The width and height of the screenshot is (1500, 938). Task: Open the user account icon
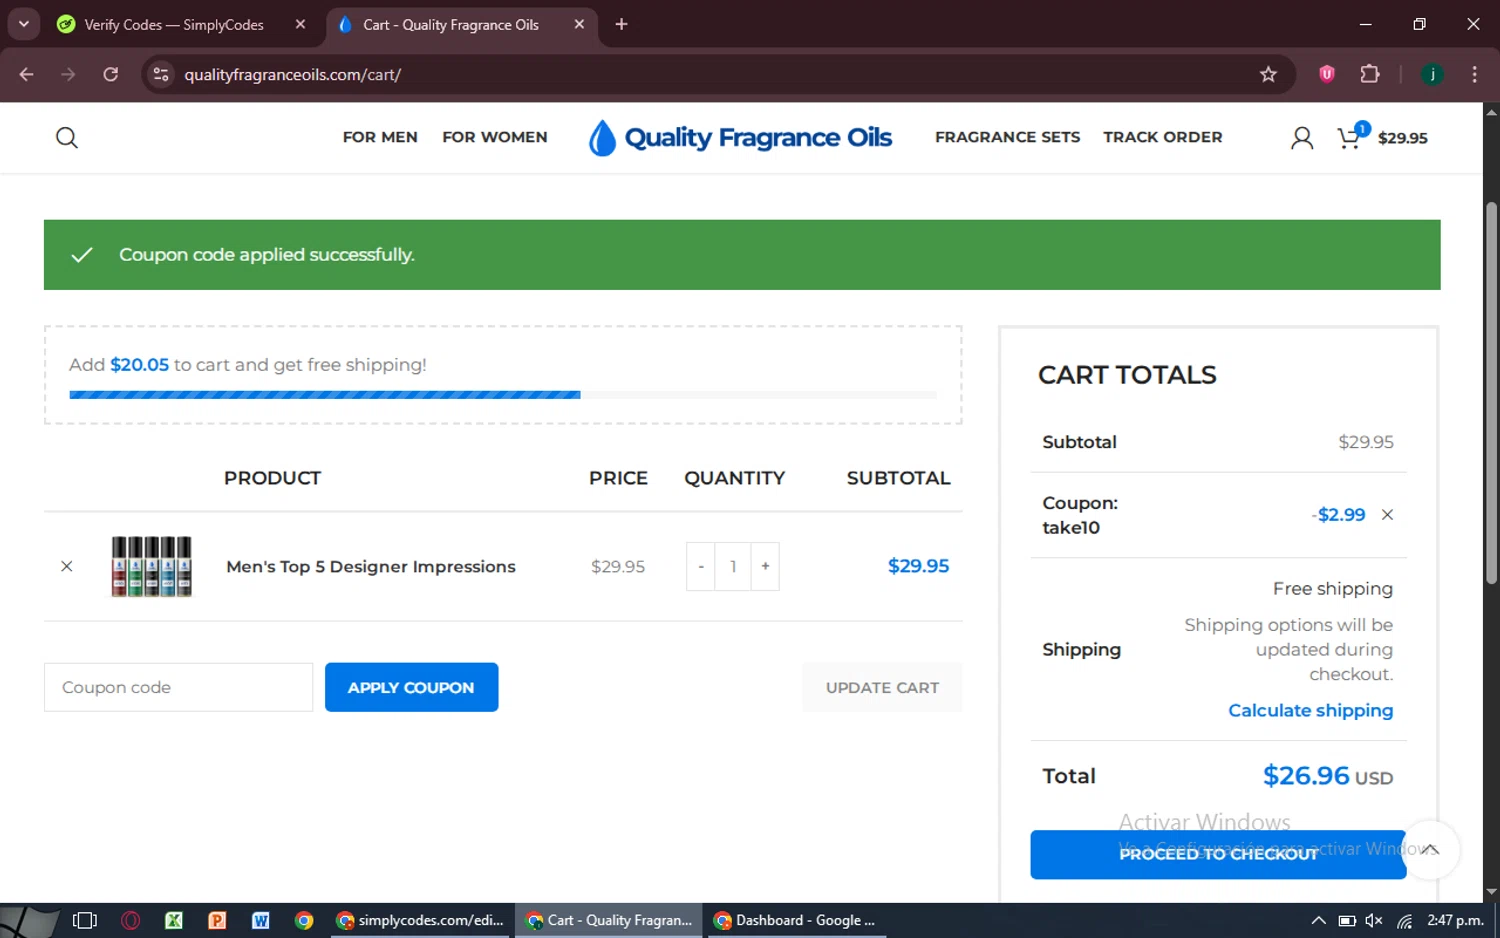pos(1301,138)
